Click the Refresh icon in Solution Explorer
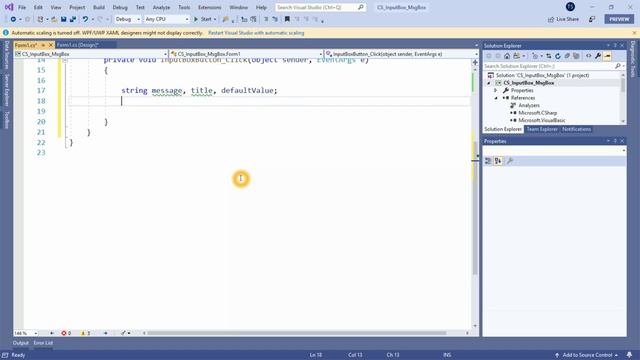 (x=558, y=56)
